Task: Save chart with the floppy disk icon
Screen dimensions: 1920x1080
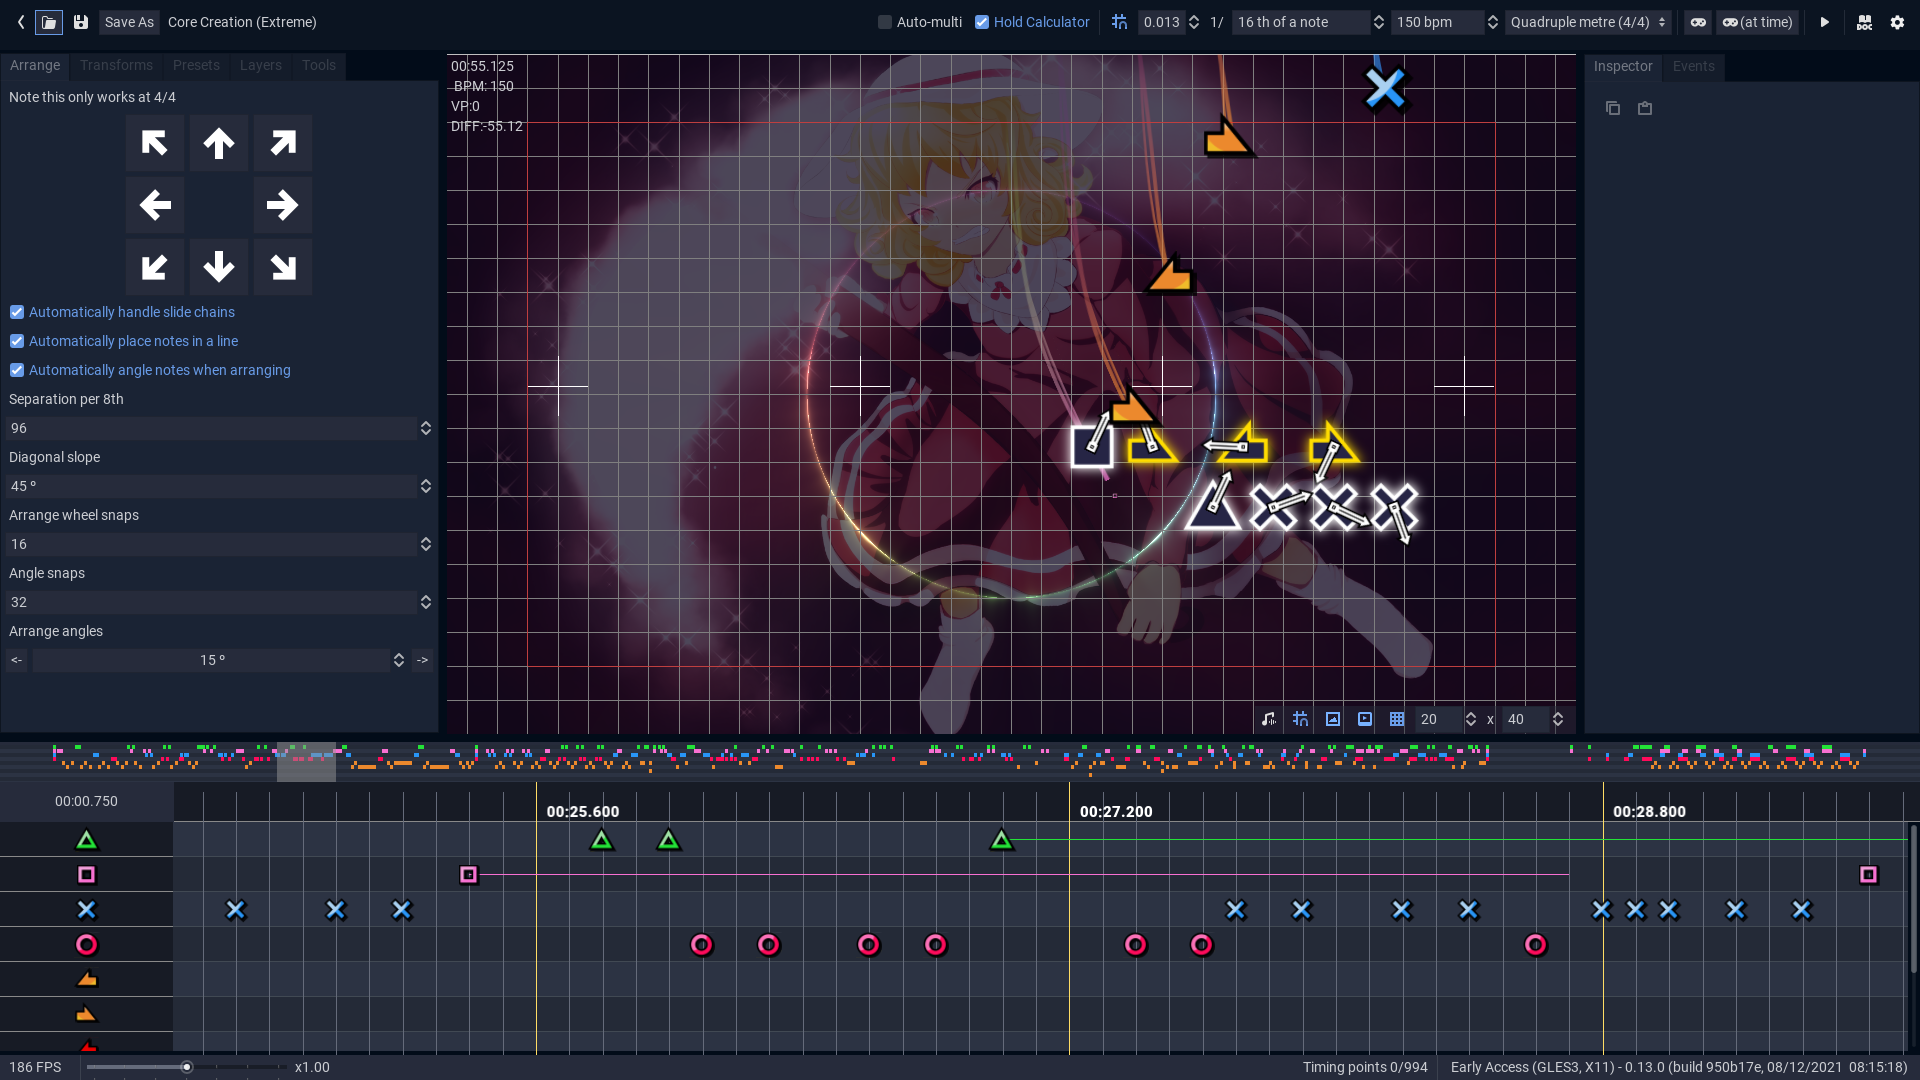Action: click(x=81, y=22)
